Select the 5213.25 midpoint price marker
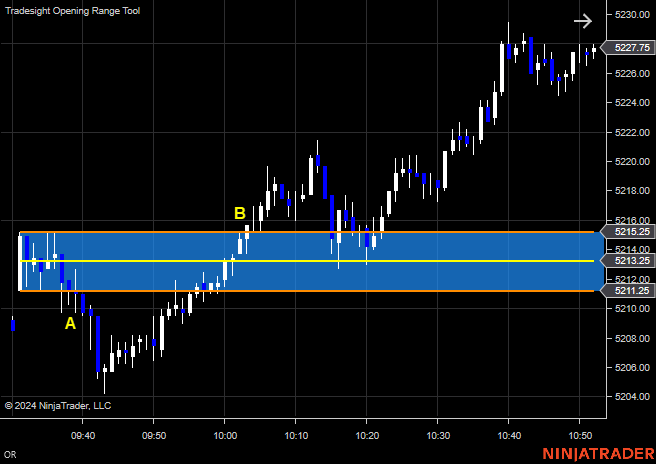 tap(628, 261)
